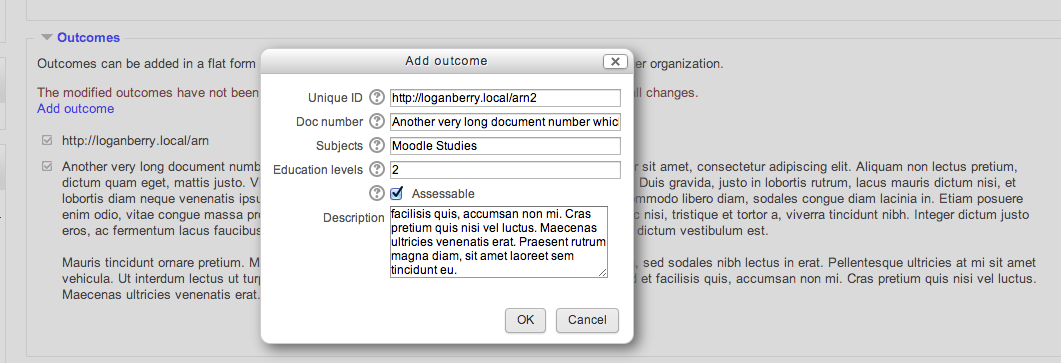
Task: Close the Add outcome dialog
Action: 614,62
